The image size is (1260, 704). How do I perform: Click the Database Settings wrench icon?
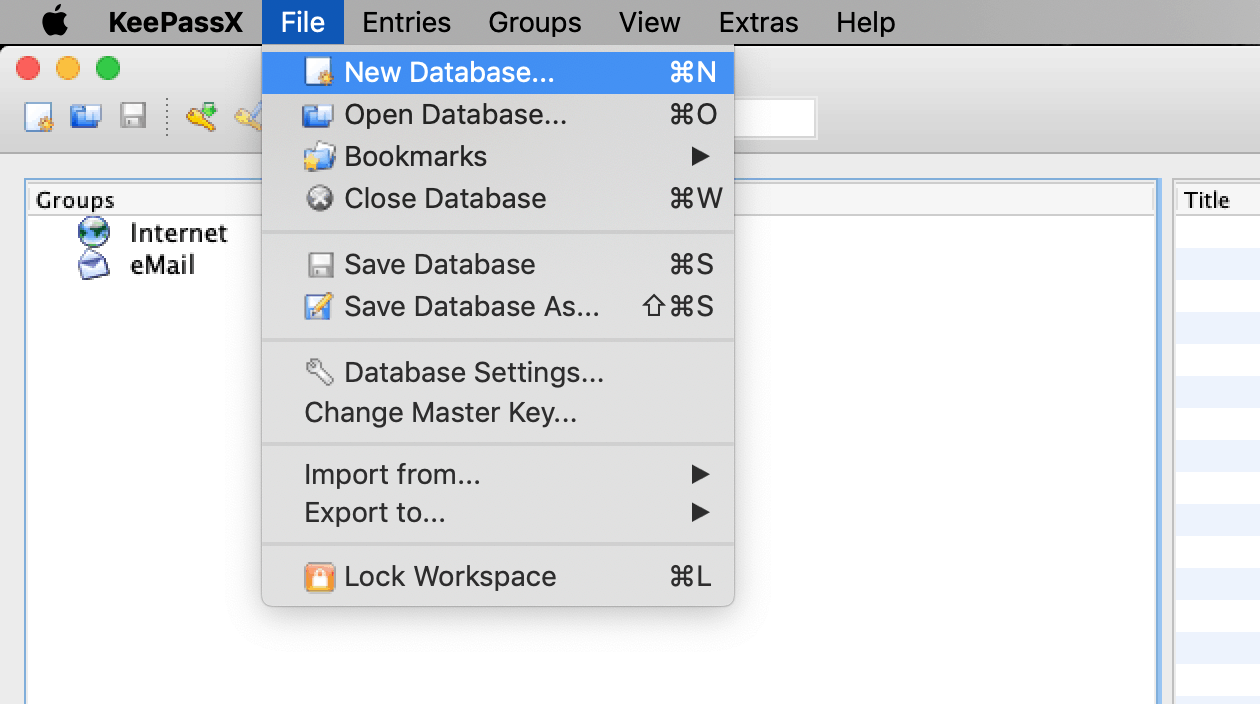[319, 372]
